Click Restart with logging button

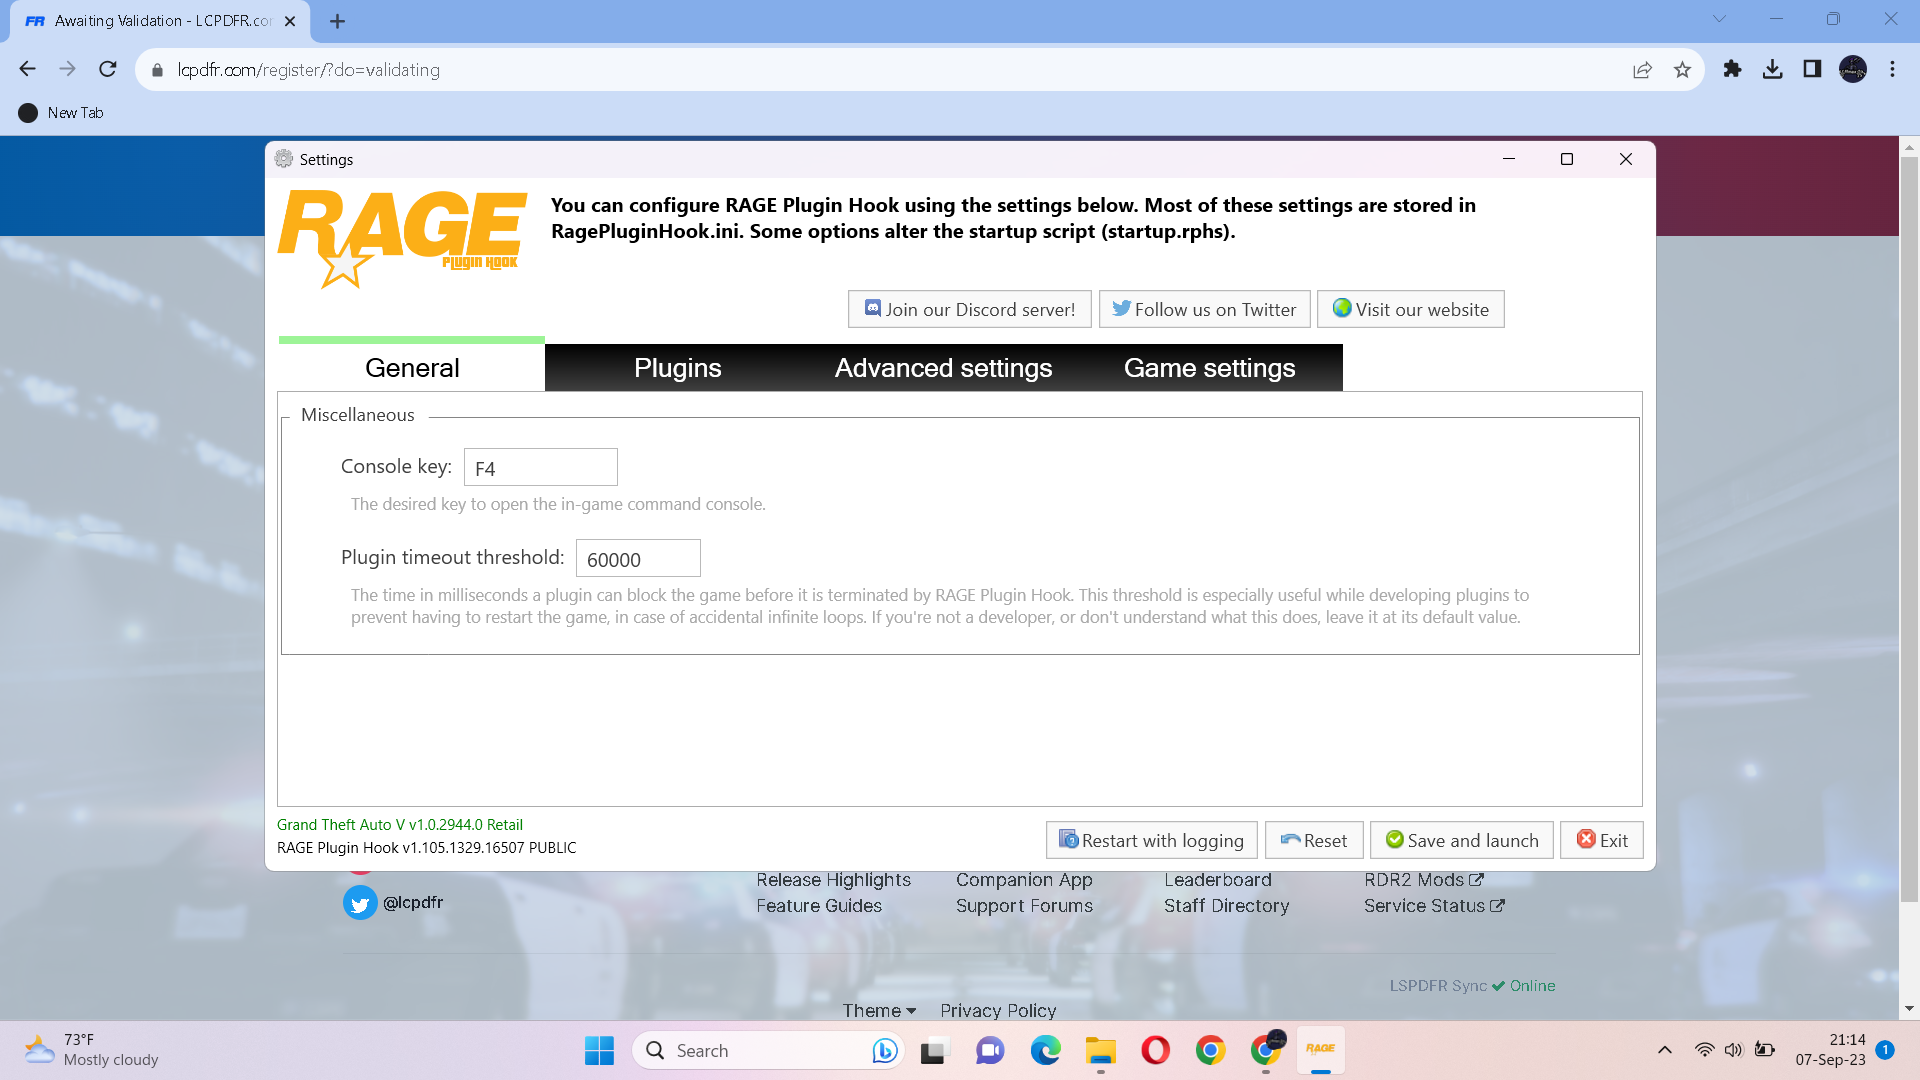pyautogui.click(x=1151, y=841)
